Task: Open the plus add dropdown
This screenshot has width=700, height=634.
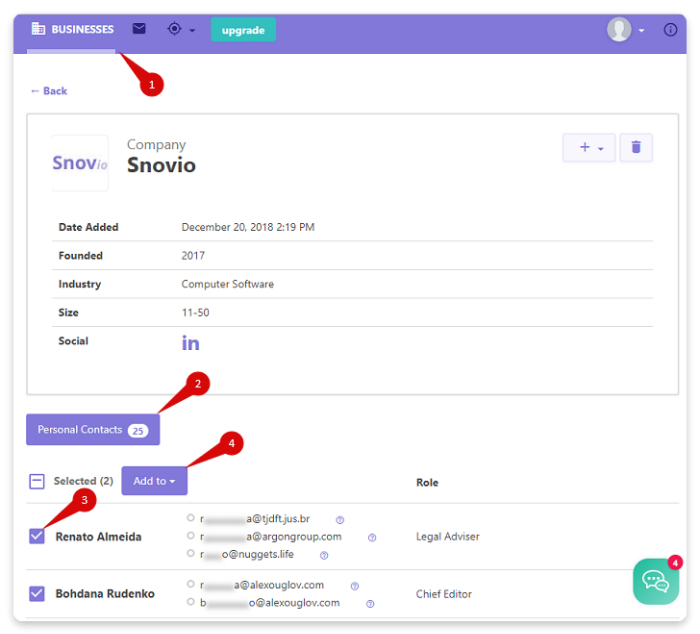Action: coord(589,147)
